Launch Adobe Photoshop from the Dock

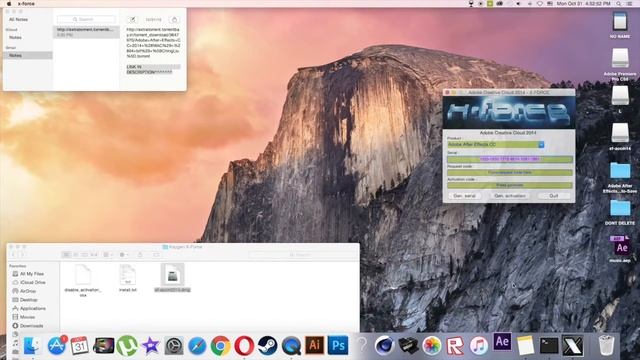coord(338,345)
